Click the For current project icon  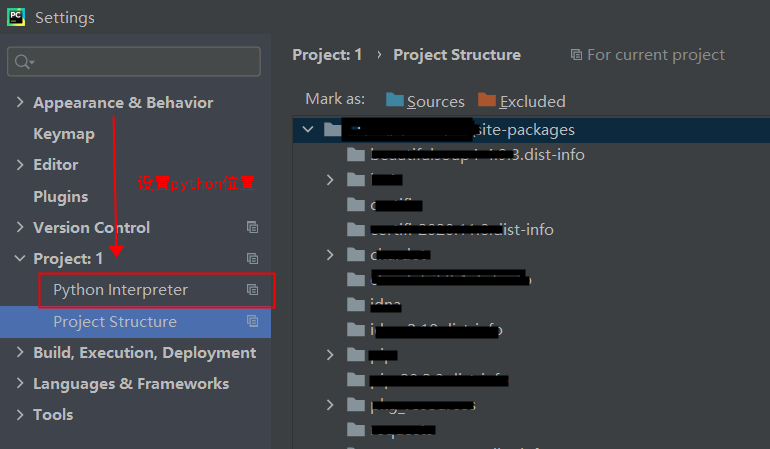576,55
